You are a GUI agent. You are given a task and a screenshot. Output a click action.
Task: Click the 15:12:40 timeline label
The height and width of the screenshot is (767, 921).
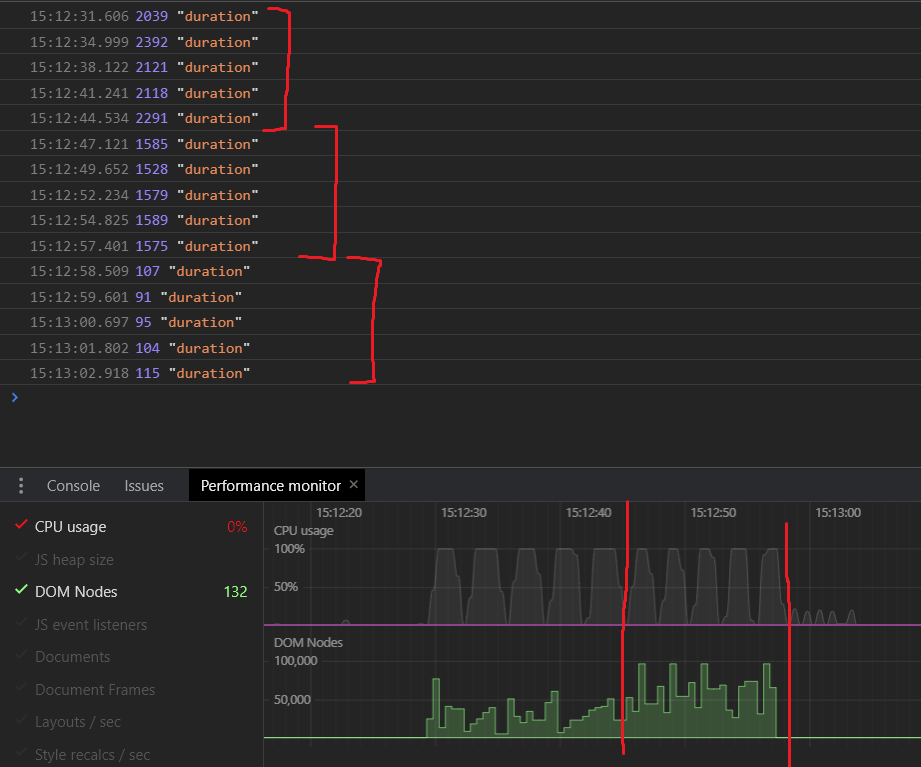click(x=589, y=512)
